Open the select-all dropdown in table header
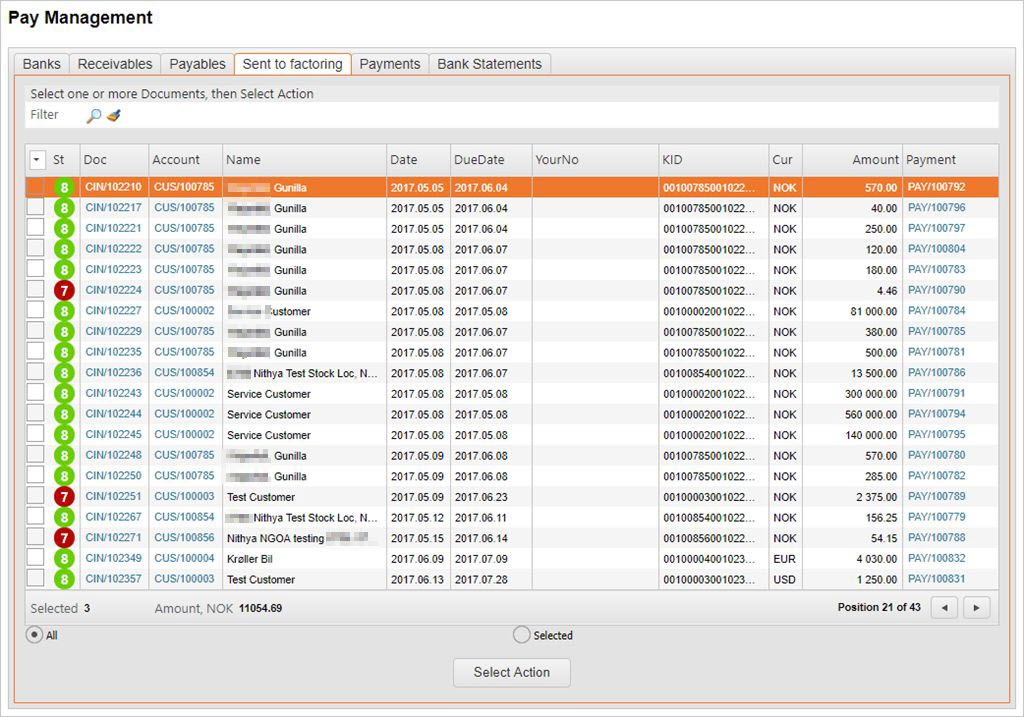 click(37, 160)
